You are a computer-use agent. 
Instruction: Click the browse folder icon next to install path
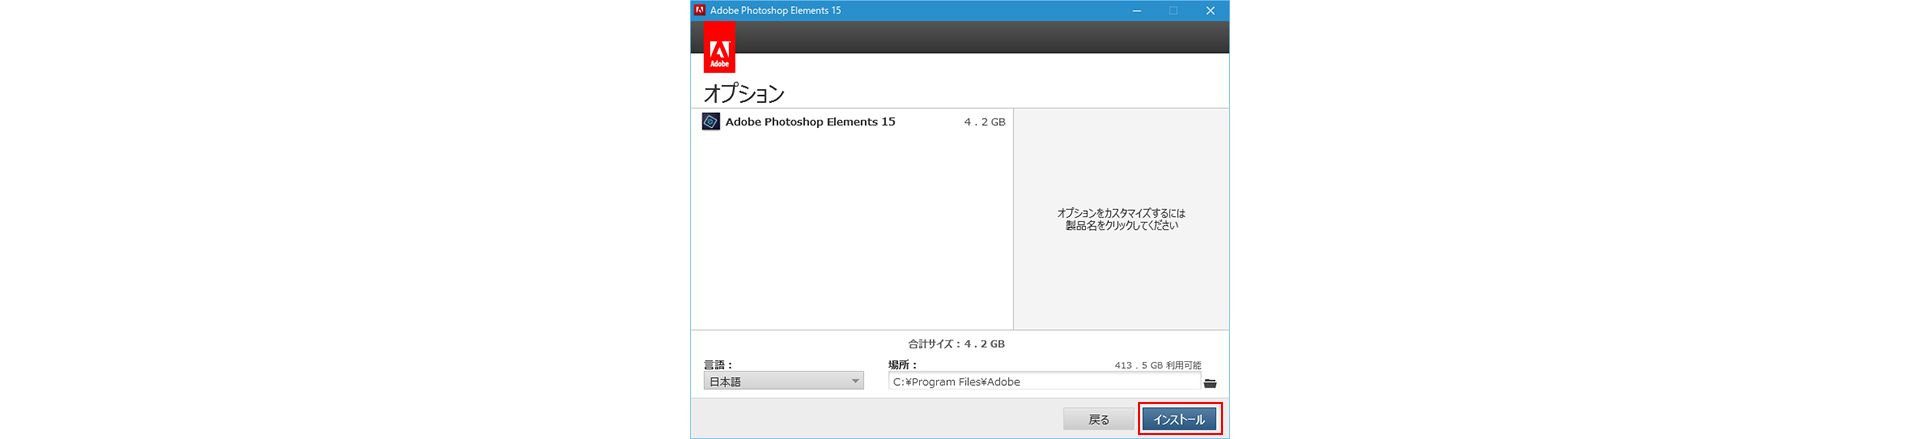click(x=1210, y=383)
